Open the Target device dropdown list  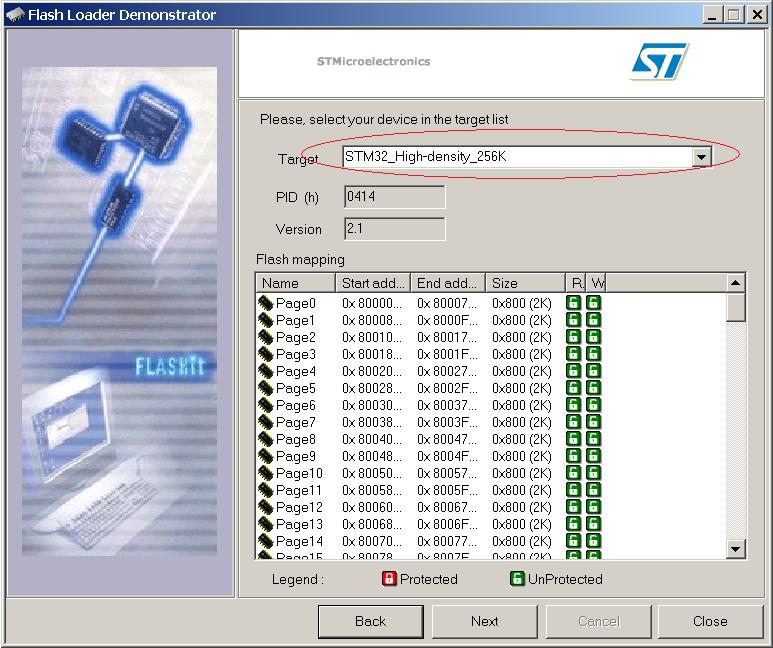(x=701, y=157)
